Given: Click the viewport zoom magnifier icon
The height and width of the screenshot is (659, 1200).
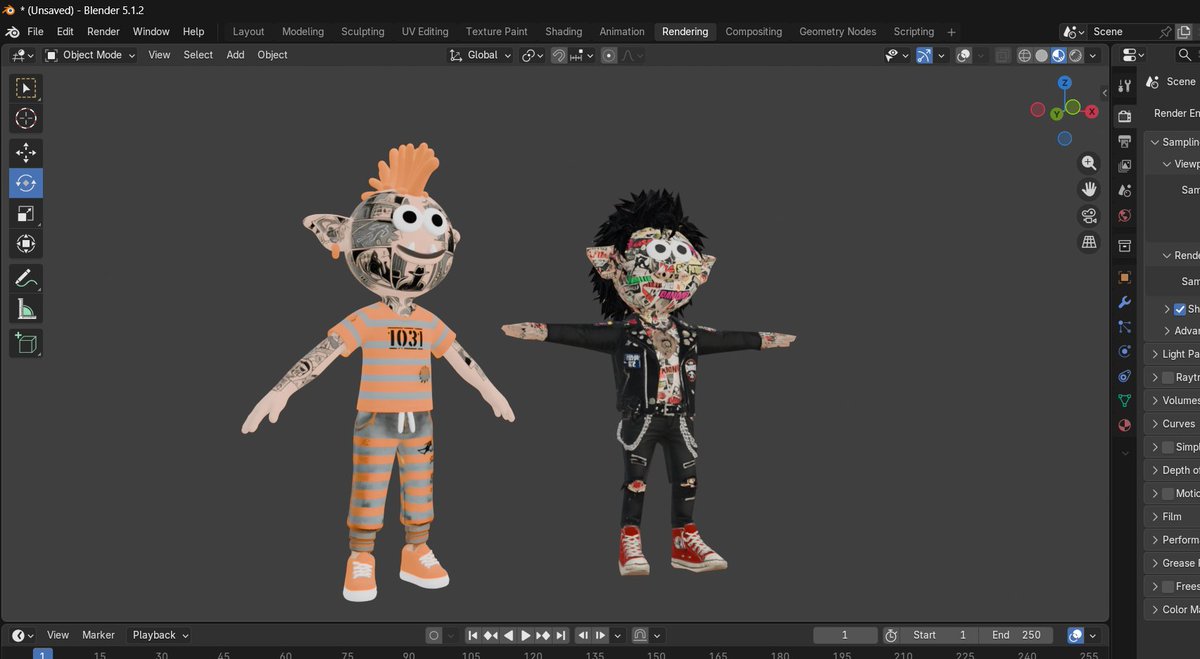Looking at the screenshot, I should tap(1089, 163).
